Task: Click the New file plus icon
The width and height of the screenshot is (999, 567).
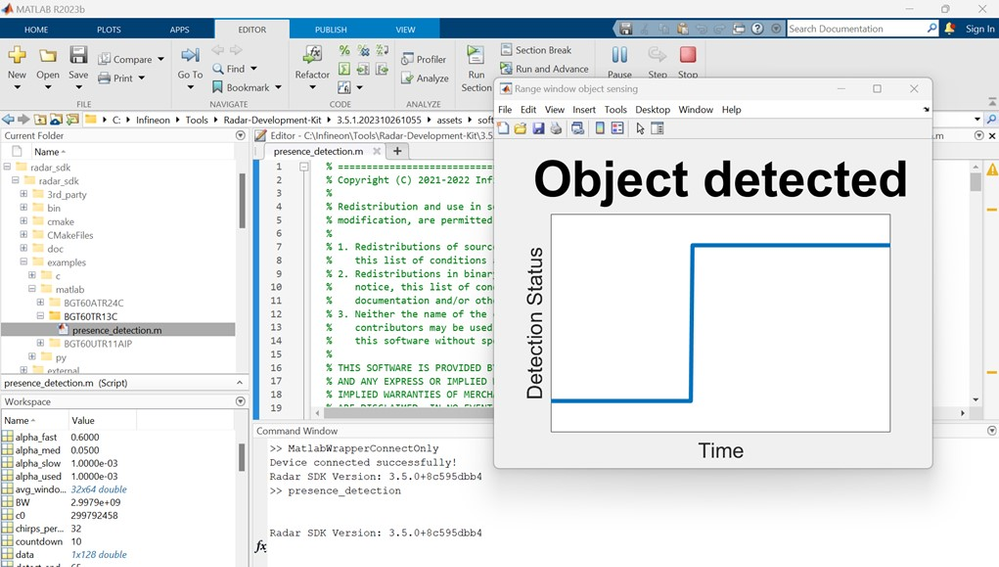Action: 17,55
